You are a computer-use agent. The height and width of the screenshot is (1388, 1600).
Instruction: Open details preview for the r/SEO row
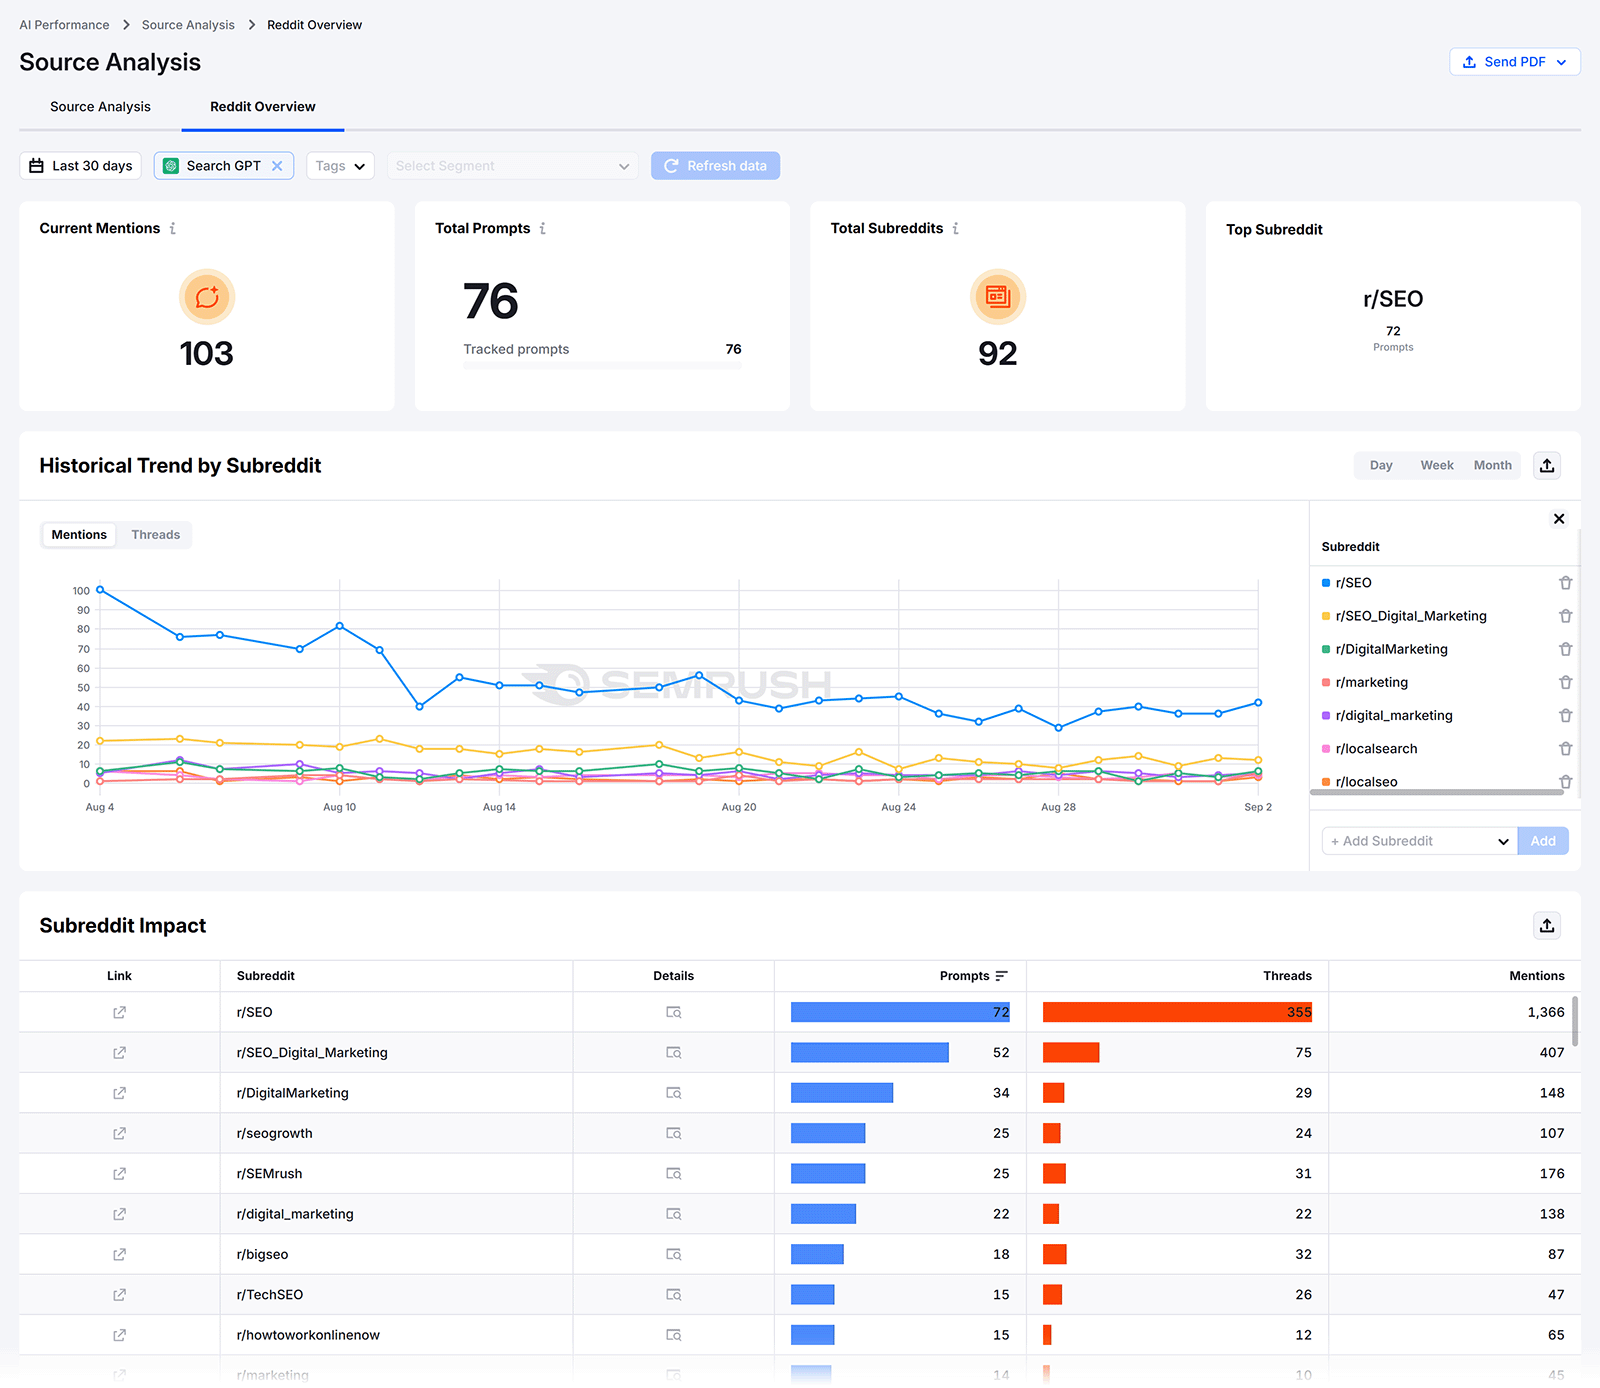tap(672, 1012)
